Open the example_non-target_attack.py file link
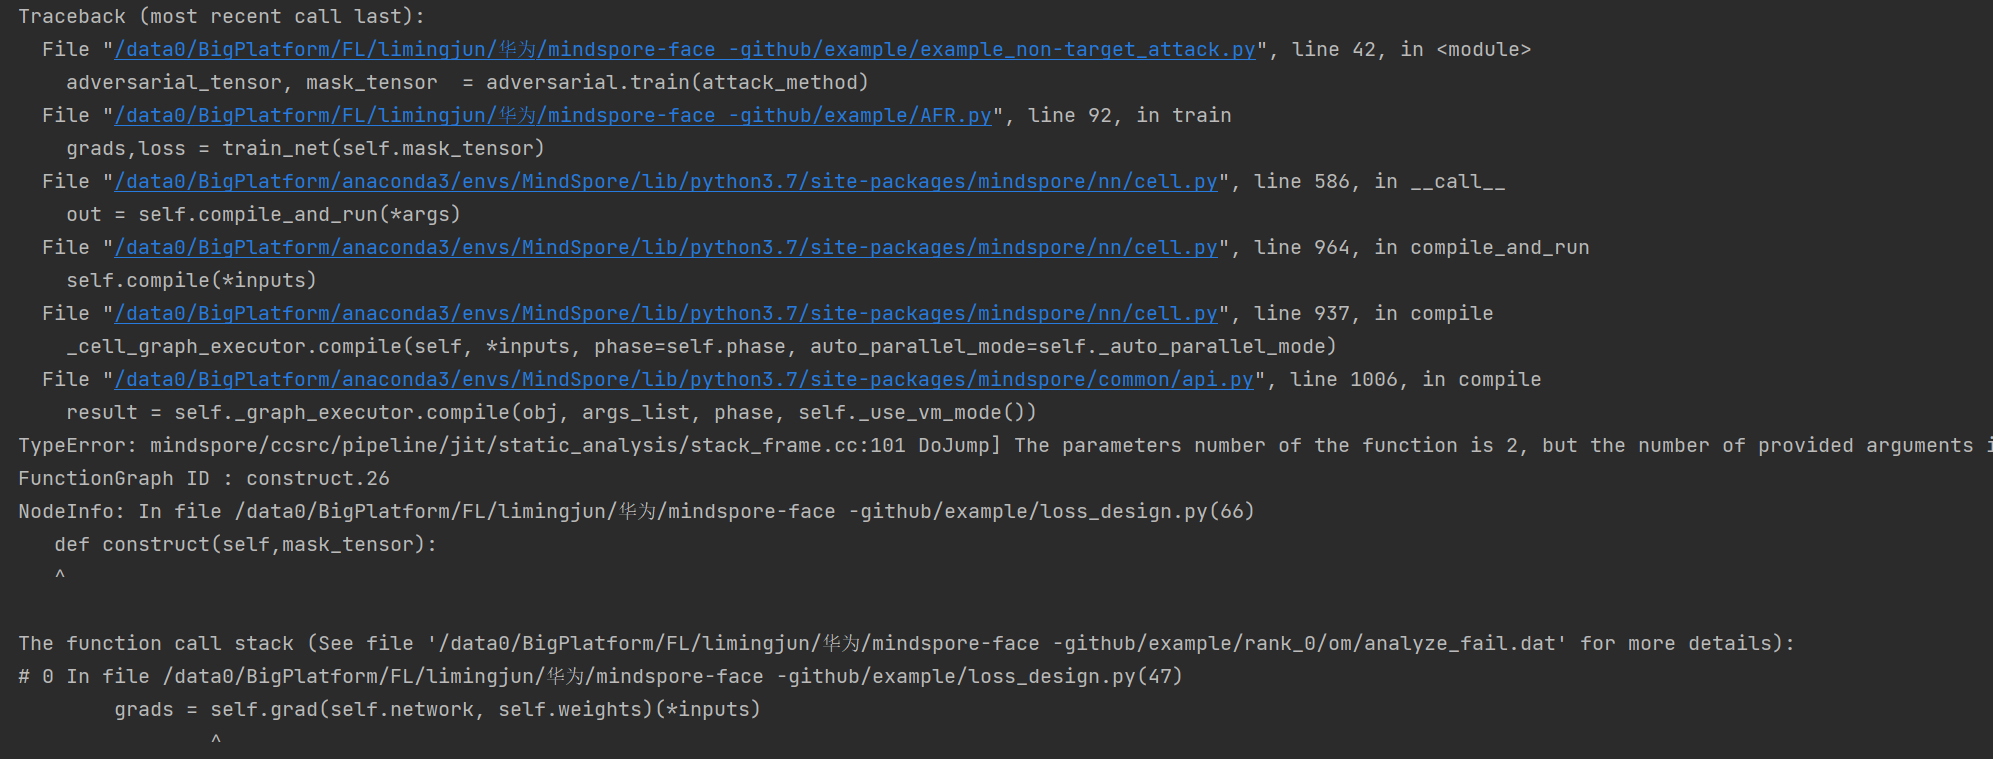The image size is (1993, 759). click(685, 50)
